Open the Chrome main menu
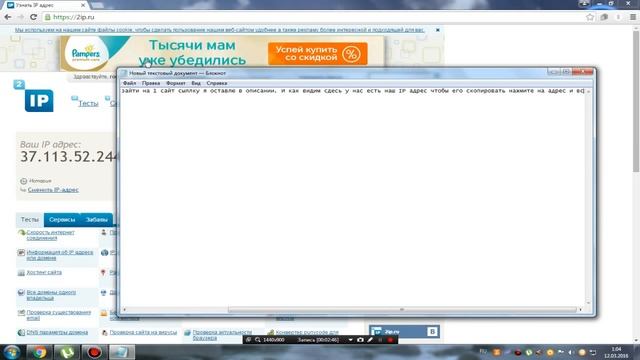Viewport: 640px width, 360px height. coord(633,17)
